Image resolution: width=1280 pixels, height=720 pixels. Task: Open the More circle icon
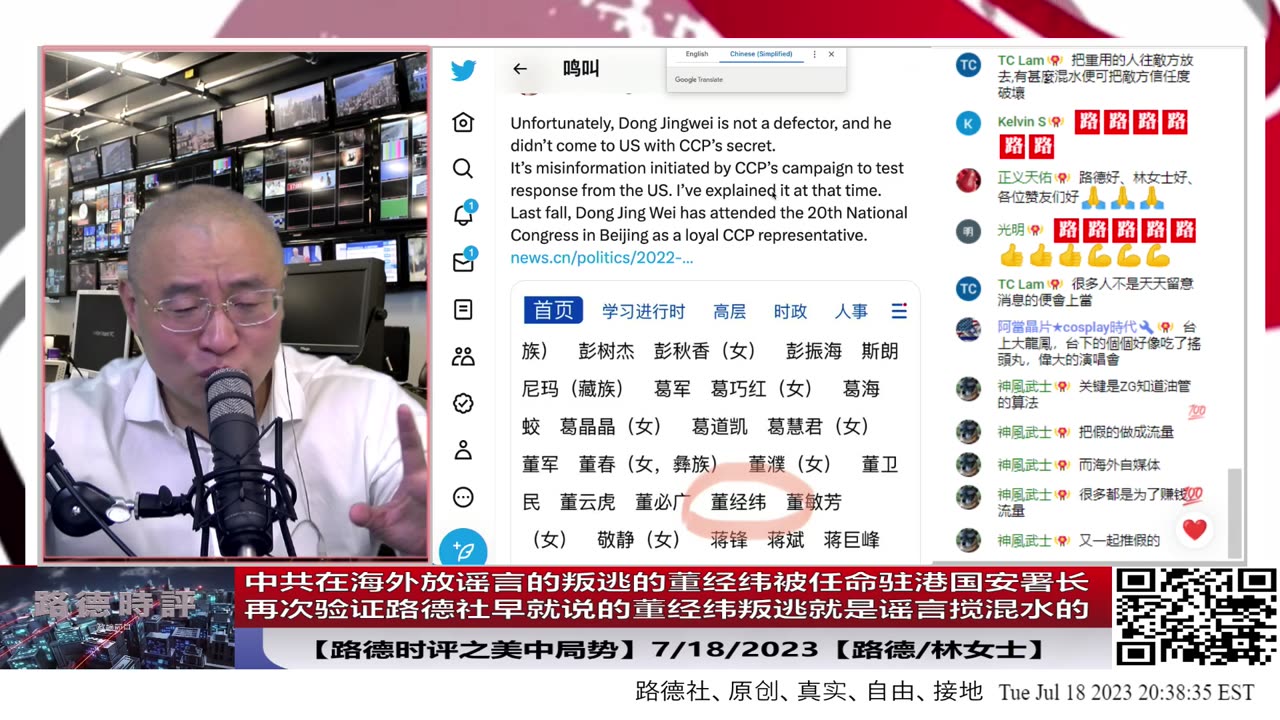click(x=463, y=497)
